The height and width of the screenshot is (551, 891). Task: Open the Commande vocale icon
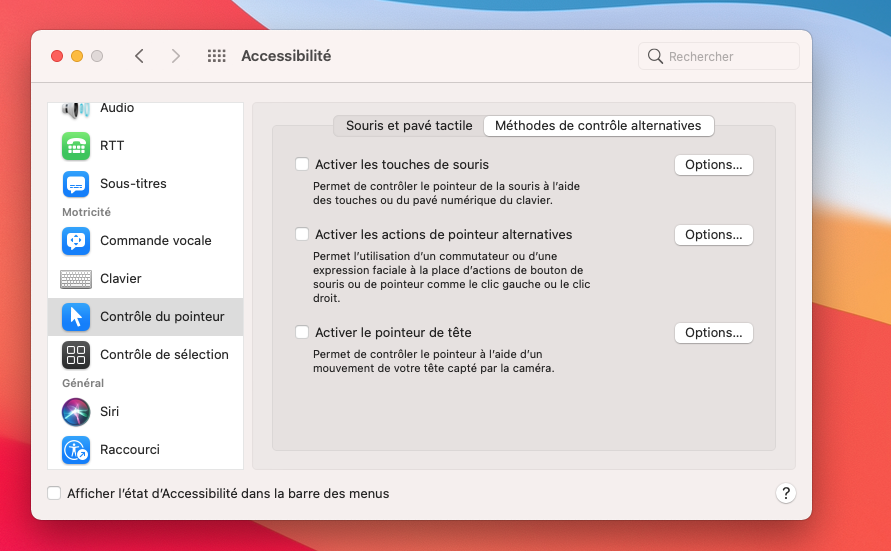(x=76, y=241)
